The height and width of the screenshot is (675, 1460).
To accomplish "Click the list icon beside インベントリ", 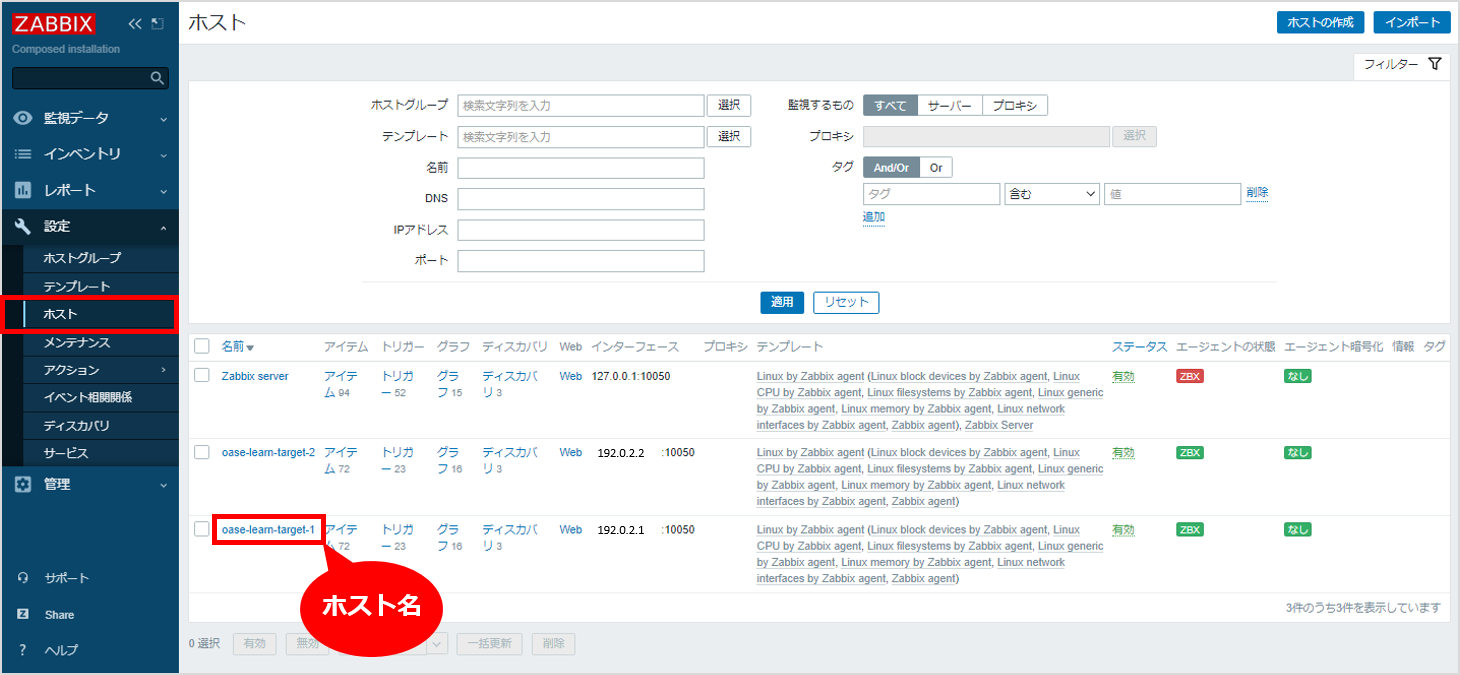I will tap(23, 154).
